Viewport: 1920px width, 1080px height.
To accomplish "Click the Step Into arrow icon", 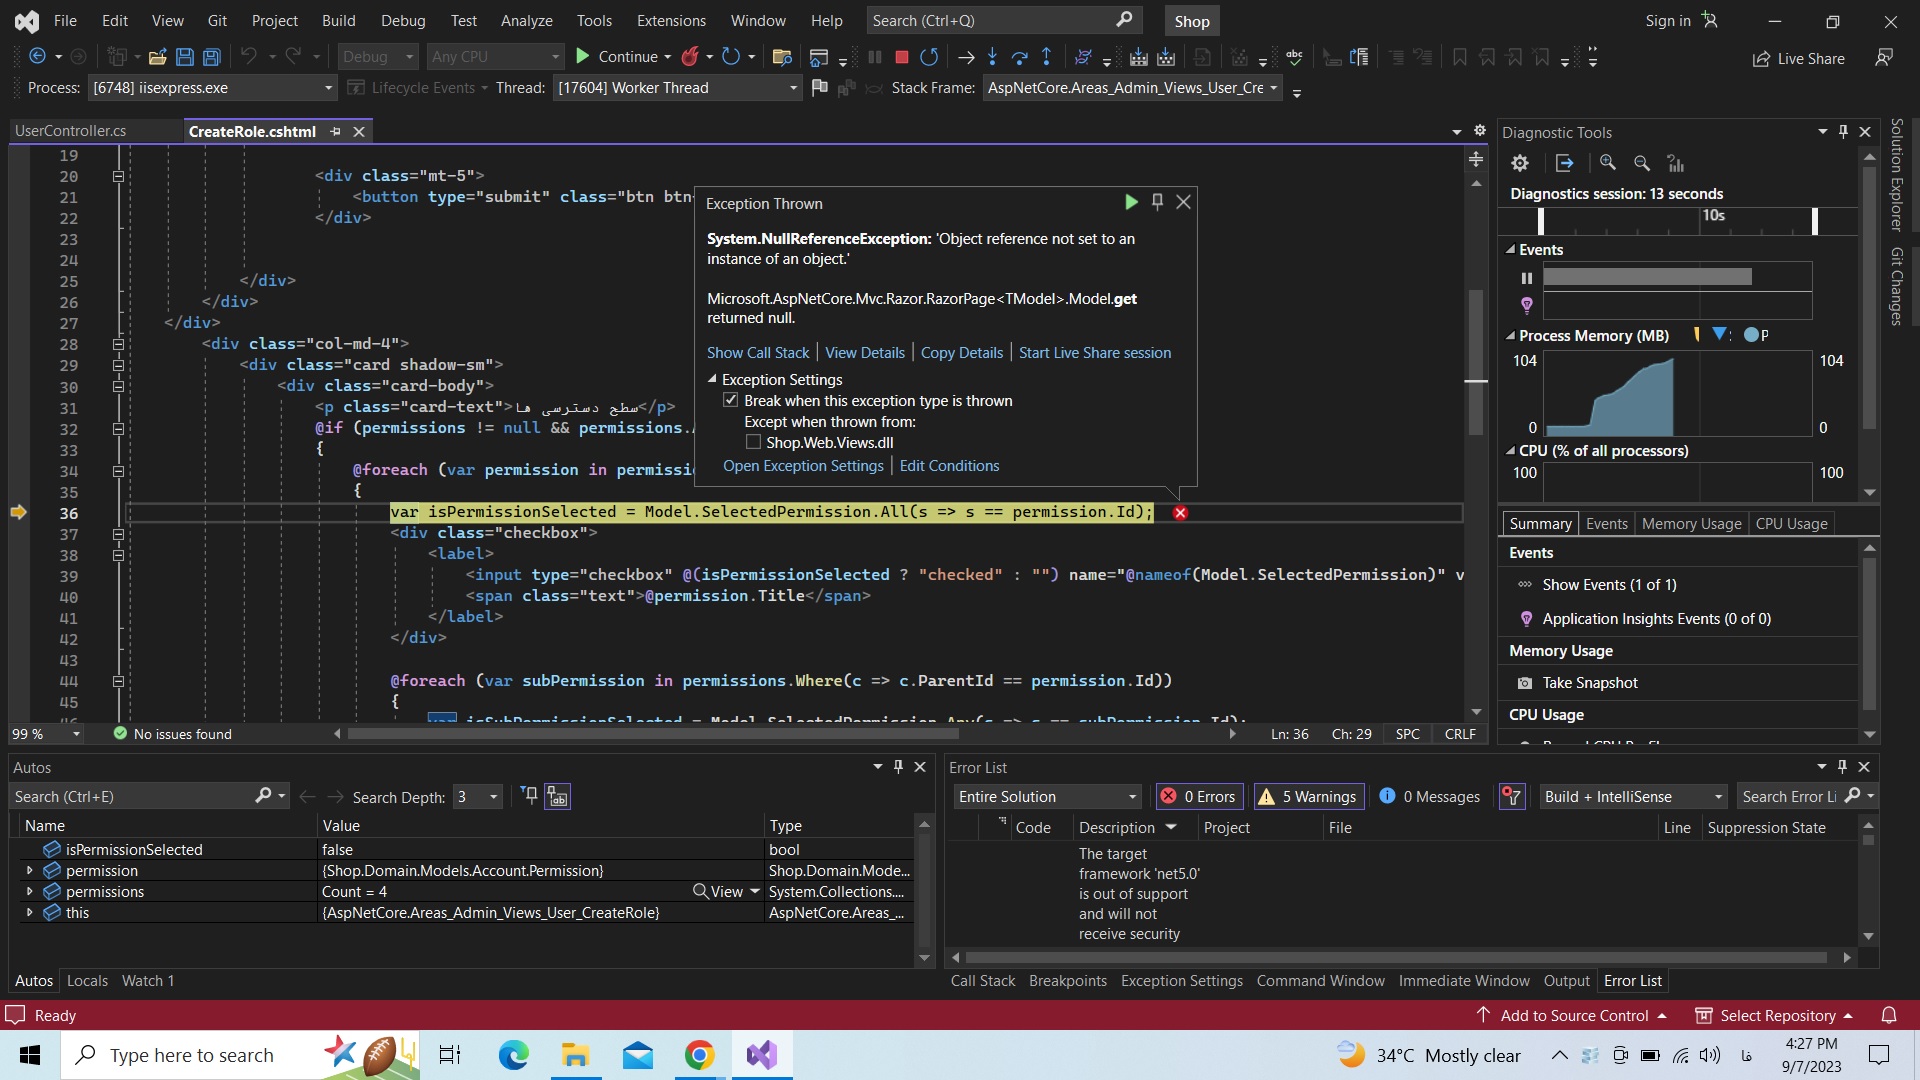I will click(992, 57).
